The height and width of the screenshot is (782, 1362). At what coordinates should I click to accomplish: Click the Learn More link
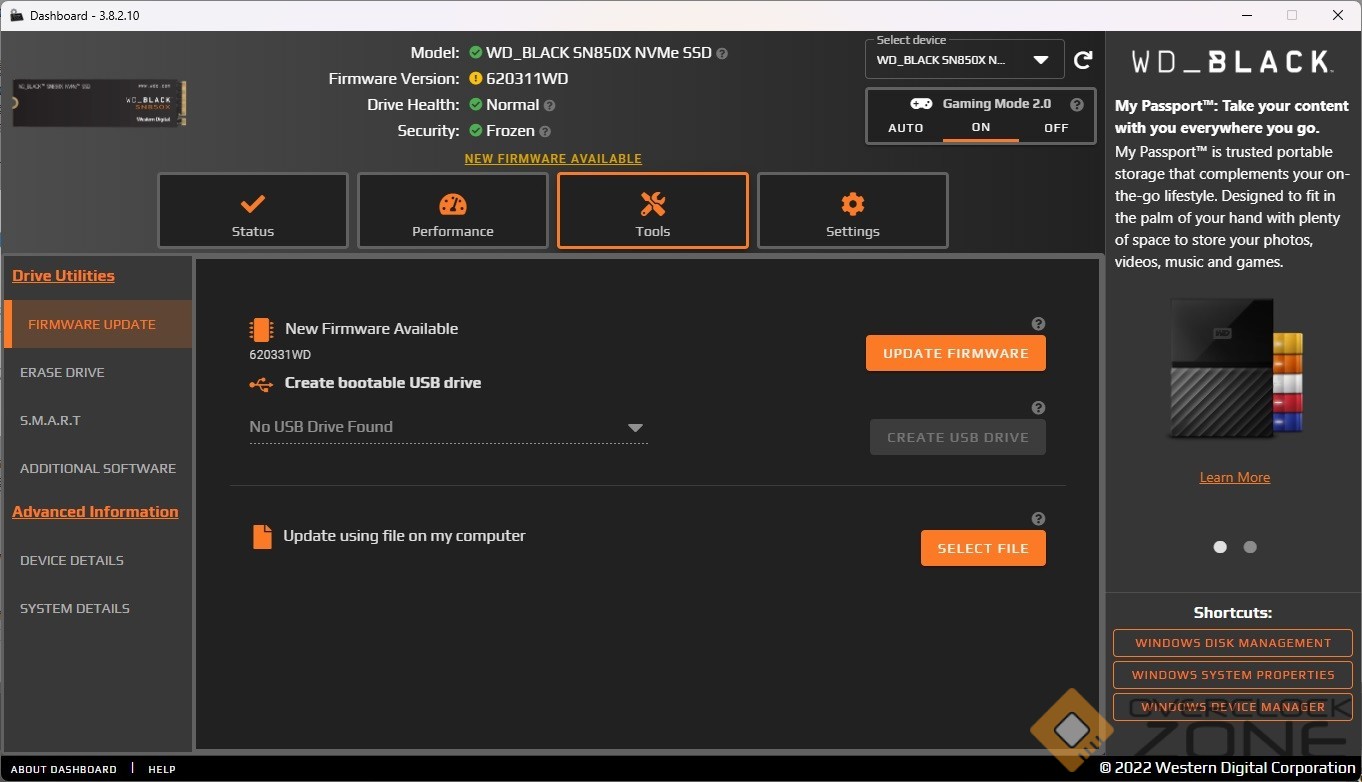pyautogui.click(x=1235, y=477)
